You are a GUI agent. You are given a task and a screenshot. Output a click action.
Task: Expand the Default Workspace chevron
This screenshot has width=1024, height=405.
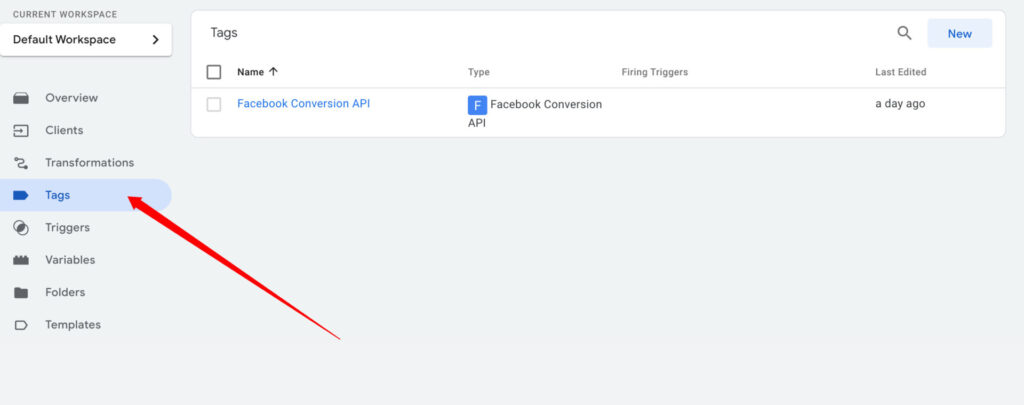pyautogui.click(x=155, y=40)
